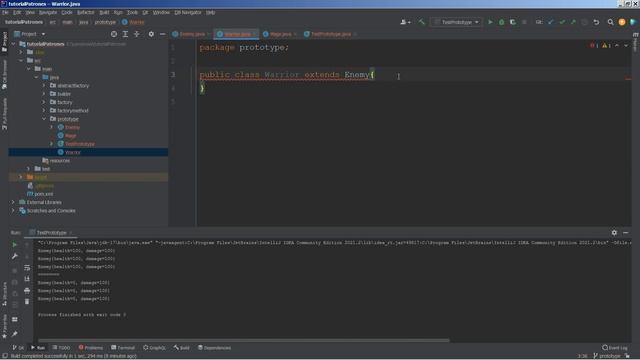Screen dimensions: 640x360
Task: Run with coverage icon in toolbar
Action: 513,22
